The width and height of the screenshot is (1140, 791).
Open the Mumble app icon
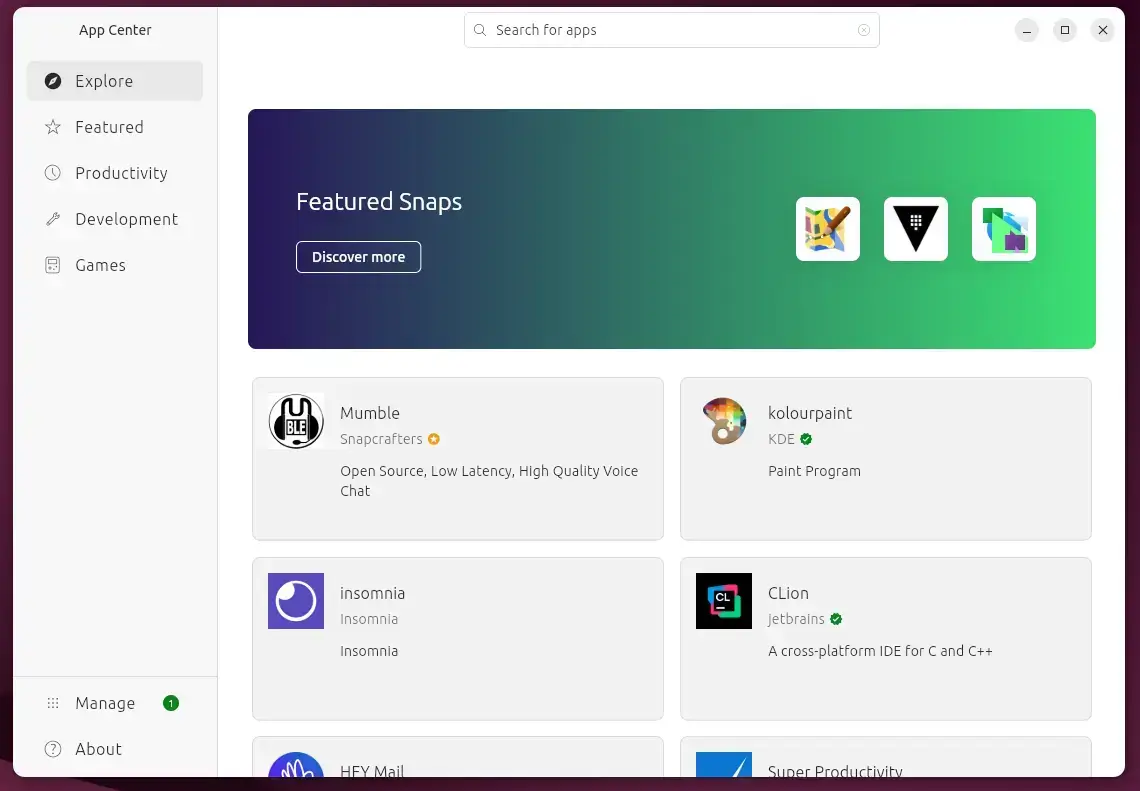click(296, 421)
